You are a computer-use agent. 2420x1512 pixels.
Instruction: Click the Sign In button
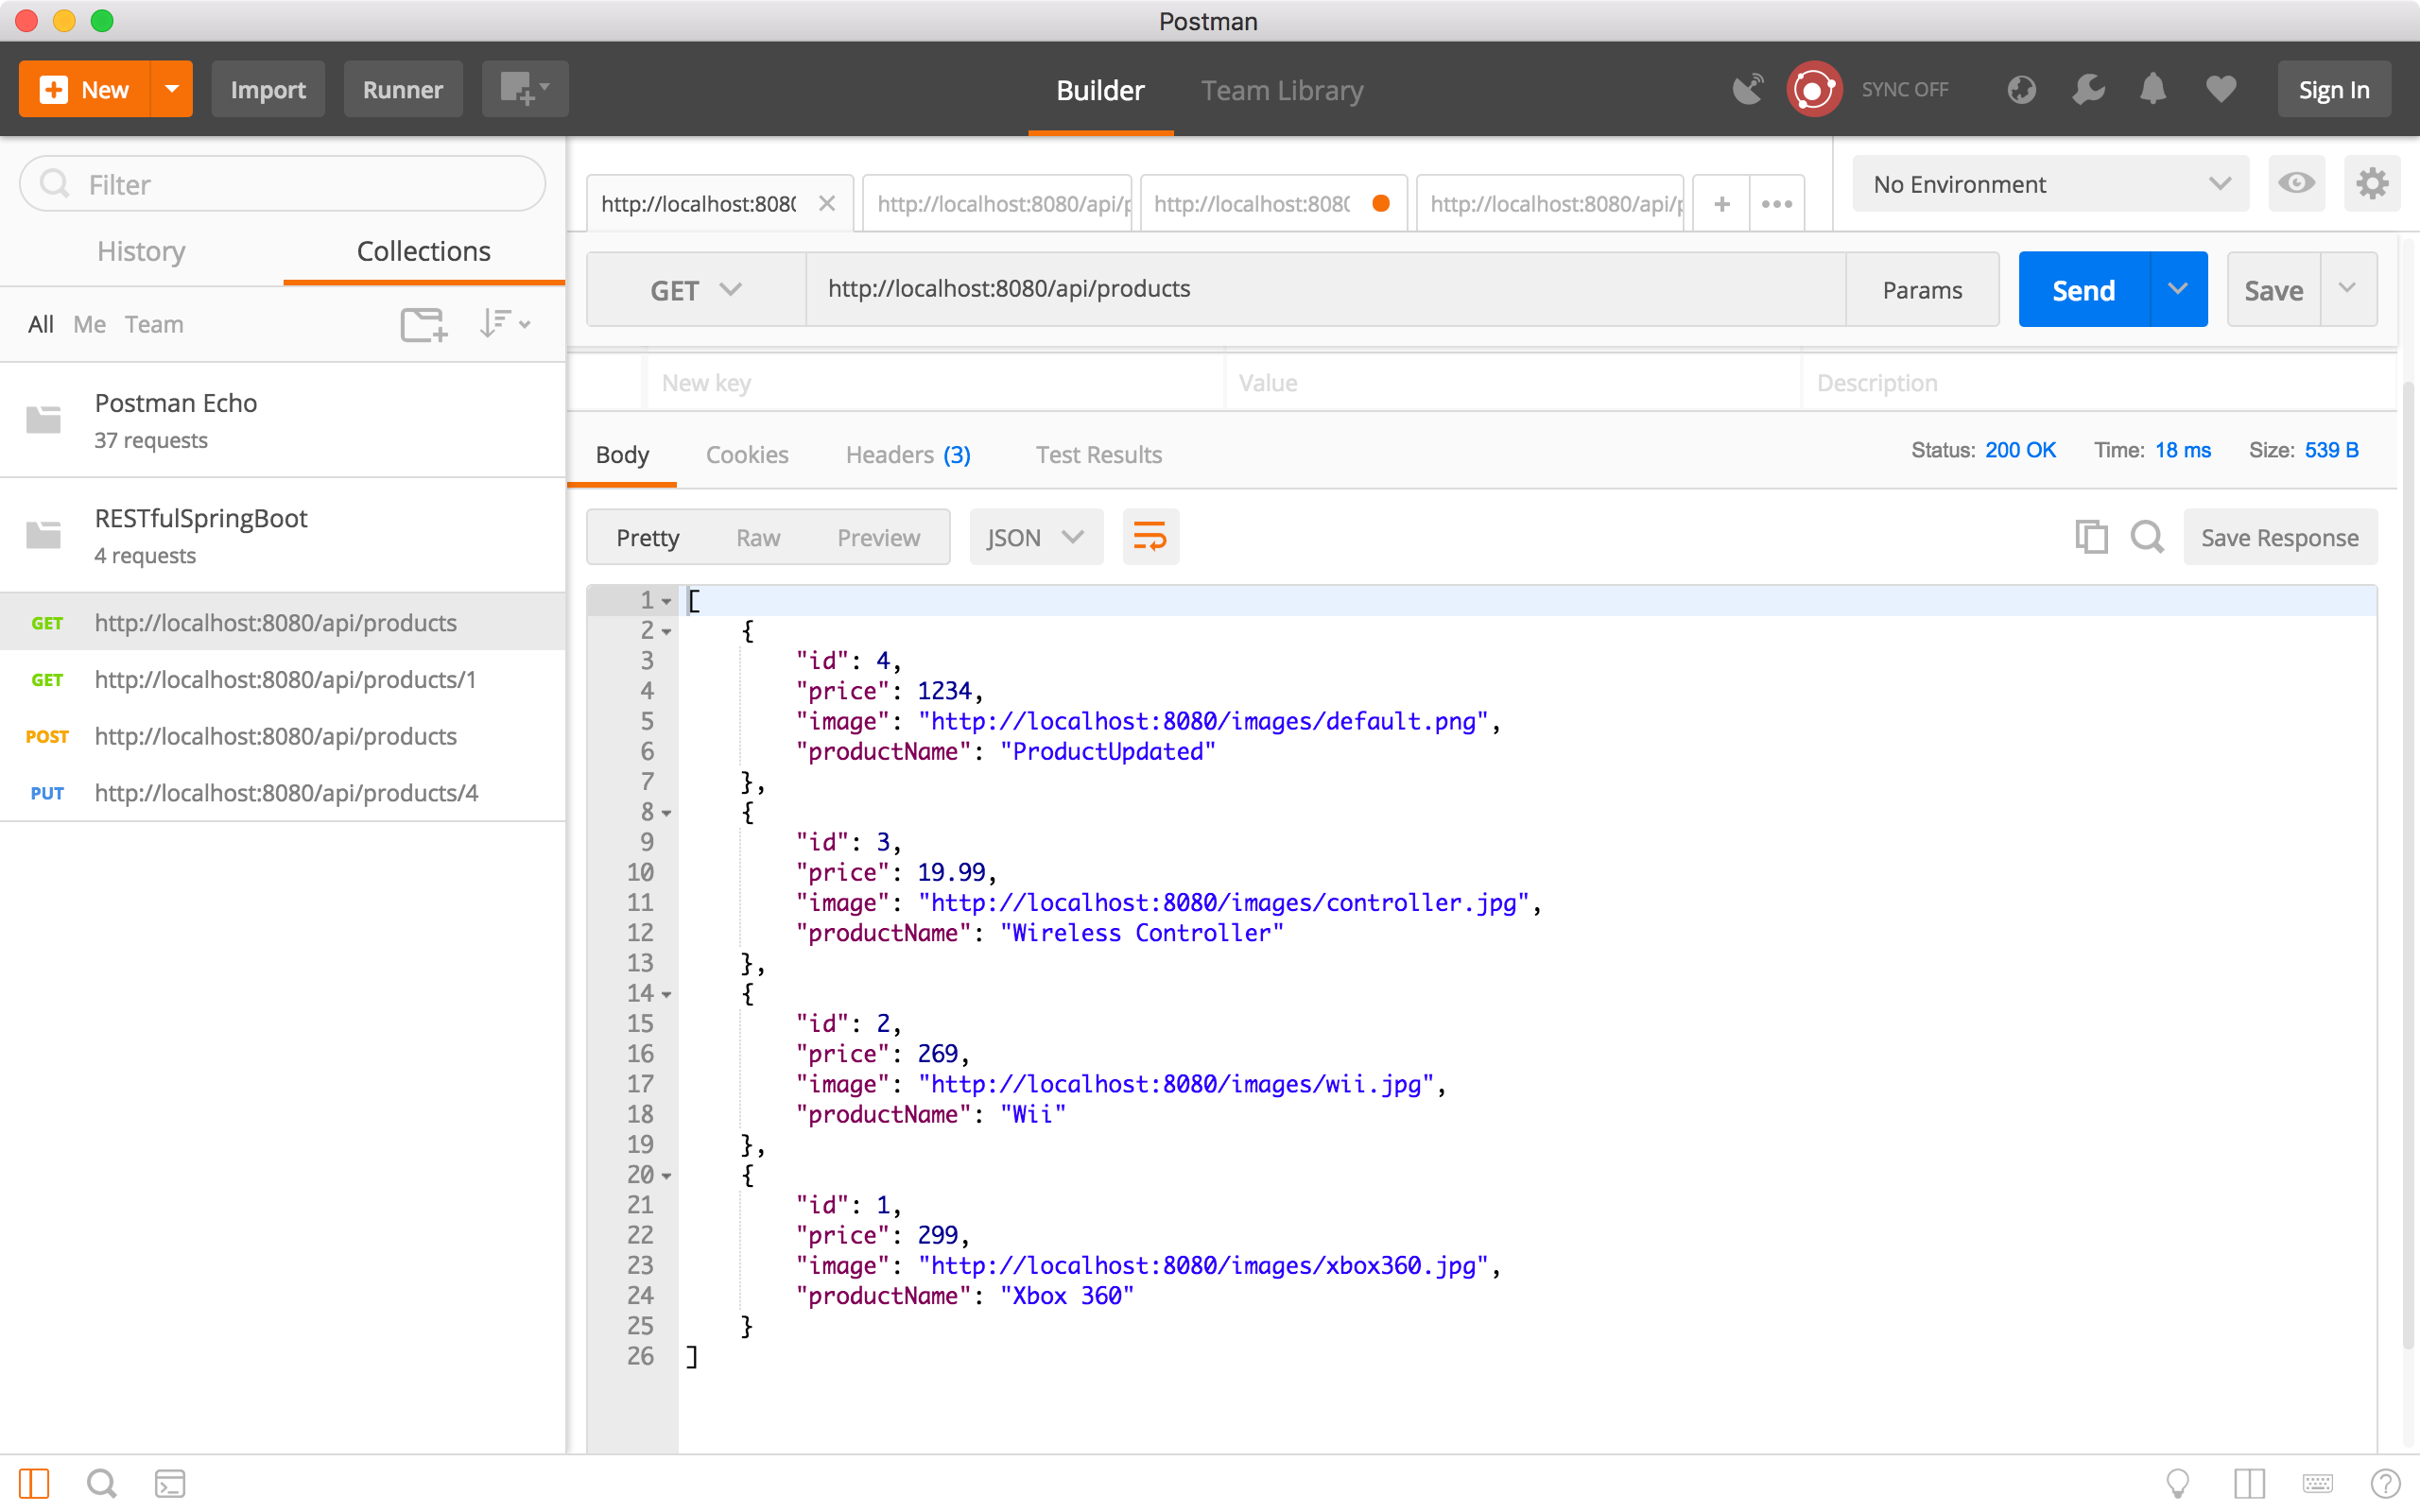(2334, 89)
